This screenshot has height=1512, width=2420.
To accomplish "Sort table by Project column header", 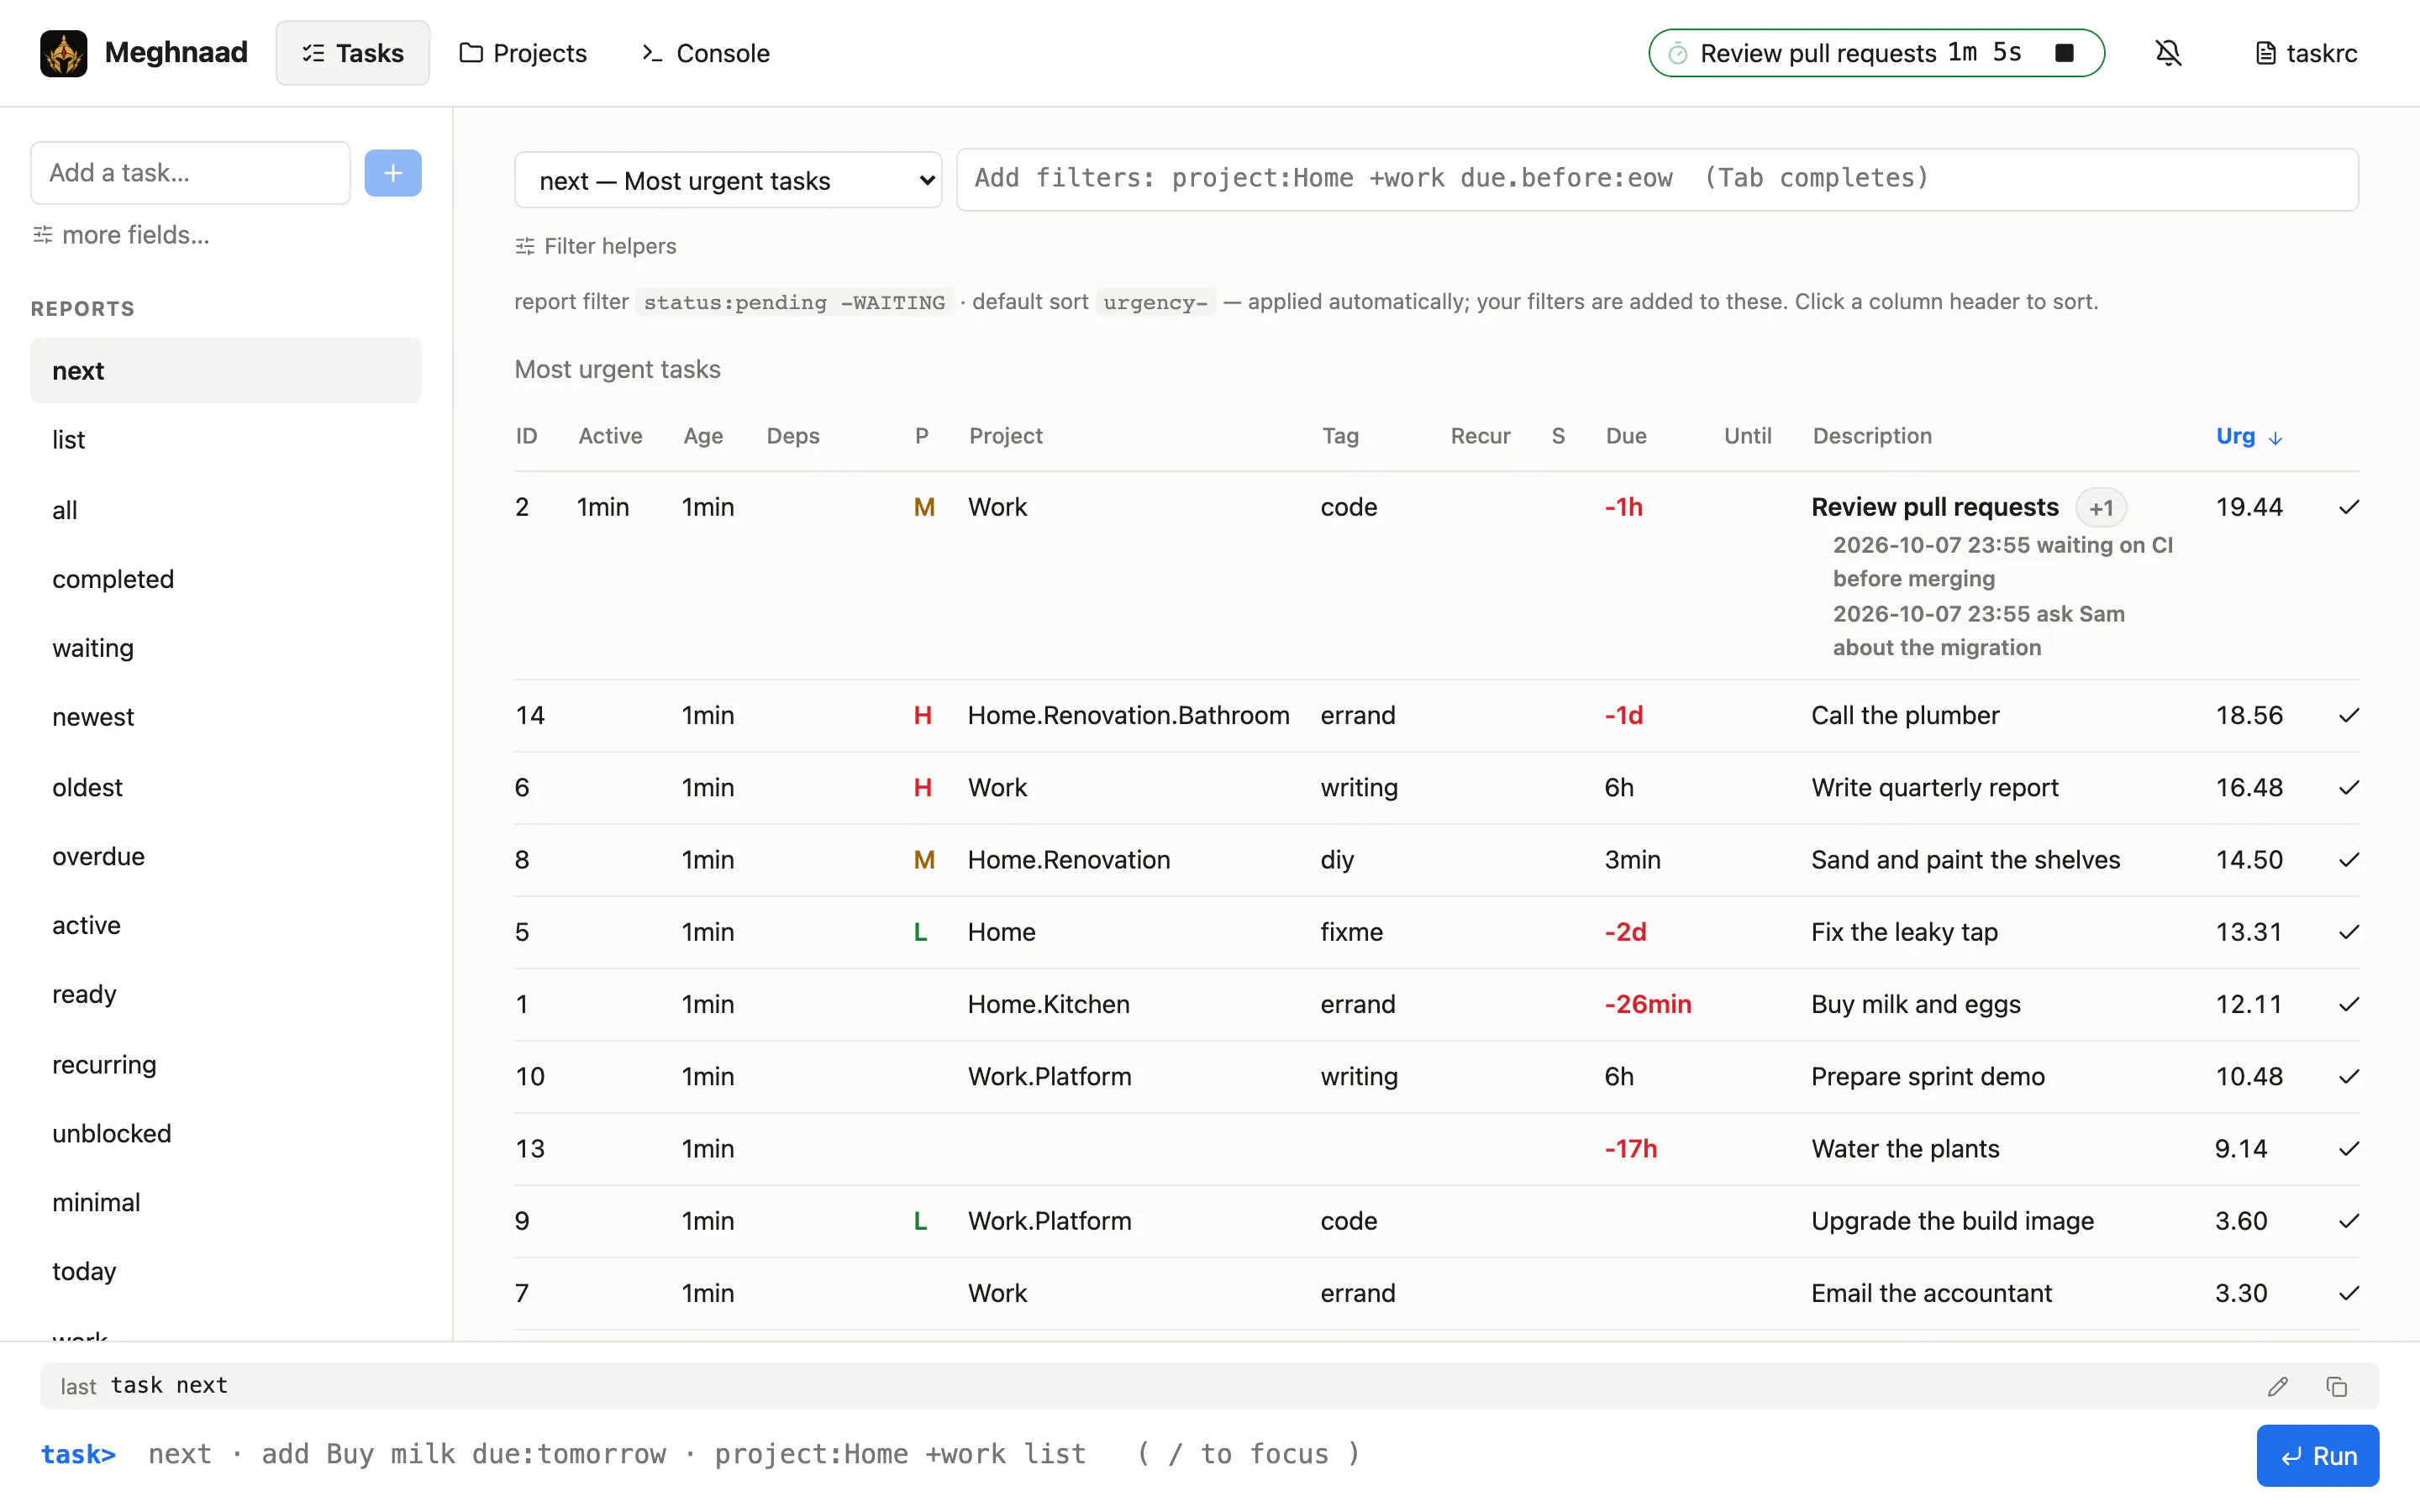I will pos(1005,436).
